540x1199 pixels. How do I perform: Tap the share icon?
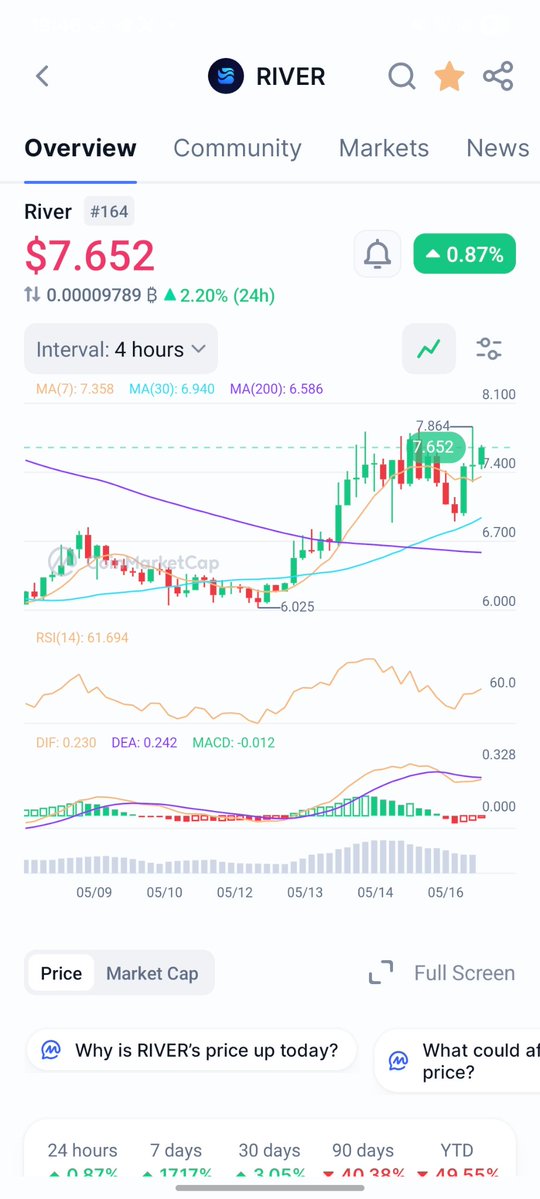pos(498,76)
